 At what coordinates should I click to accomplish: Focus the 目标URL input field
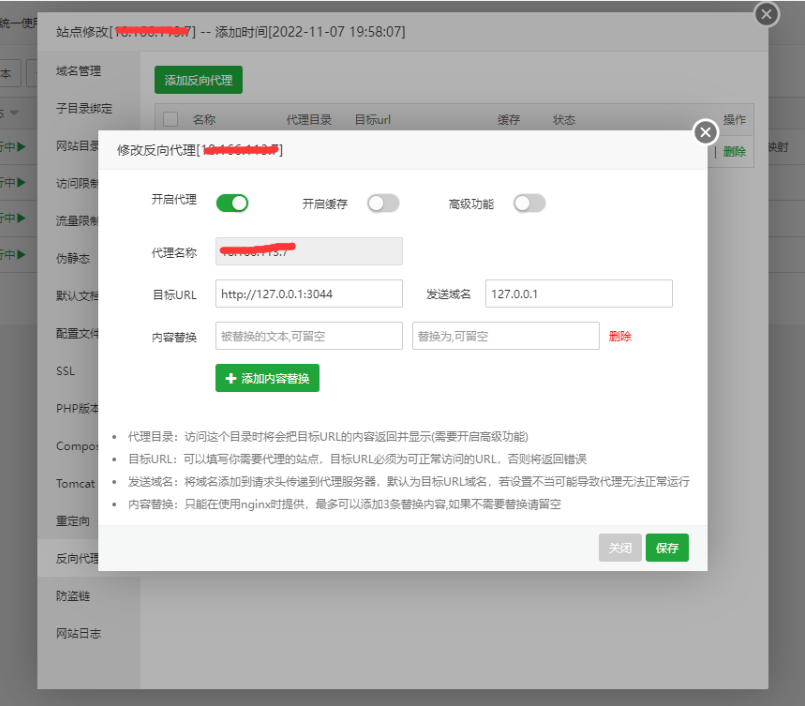[x=309, y=293]
